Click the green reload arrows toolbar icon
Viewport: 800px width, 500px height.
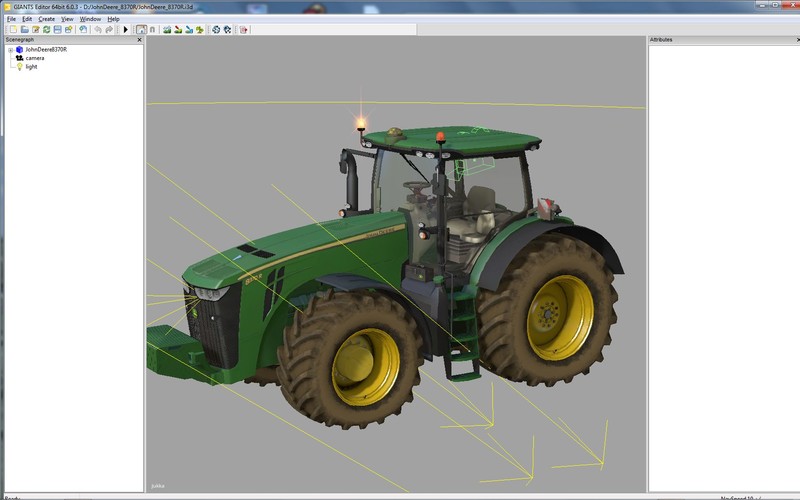pos(46,30)
